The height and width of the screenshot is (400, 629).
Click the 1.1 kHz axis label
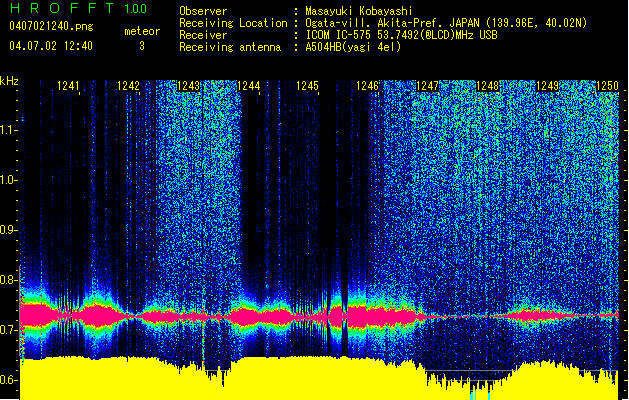pos(9,130)
